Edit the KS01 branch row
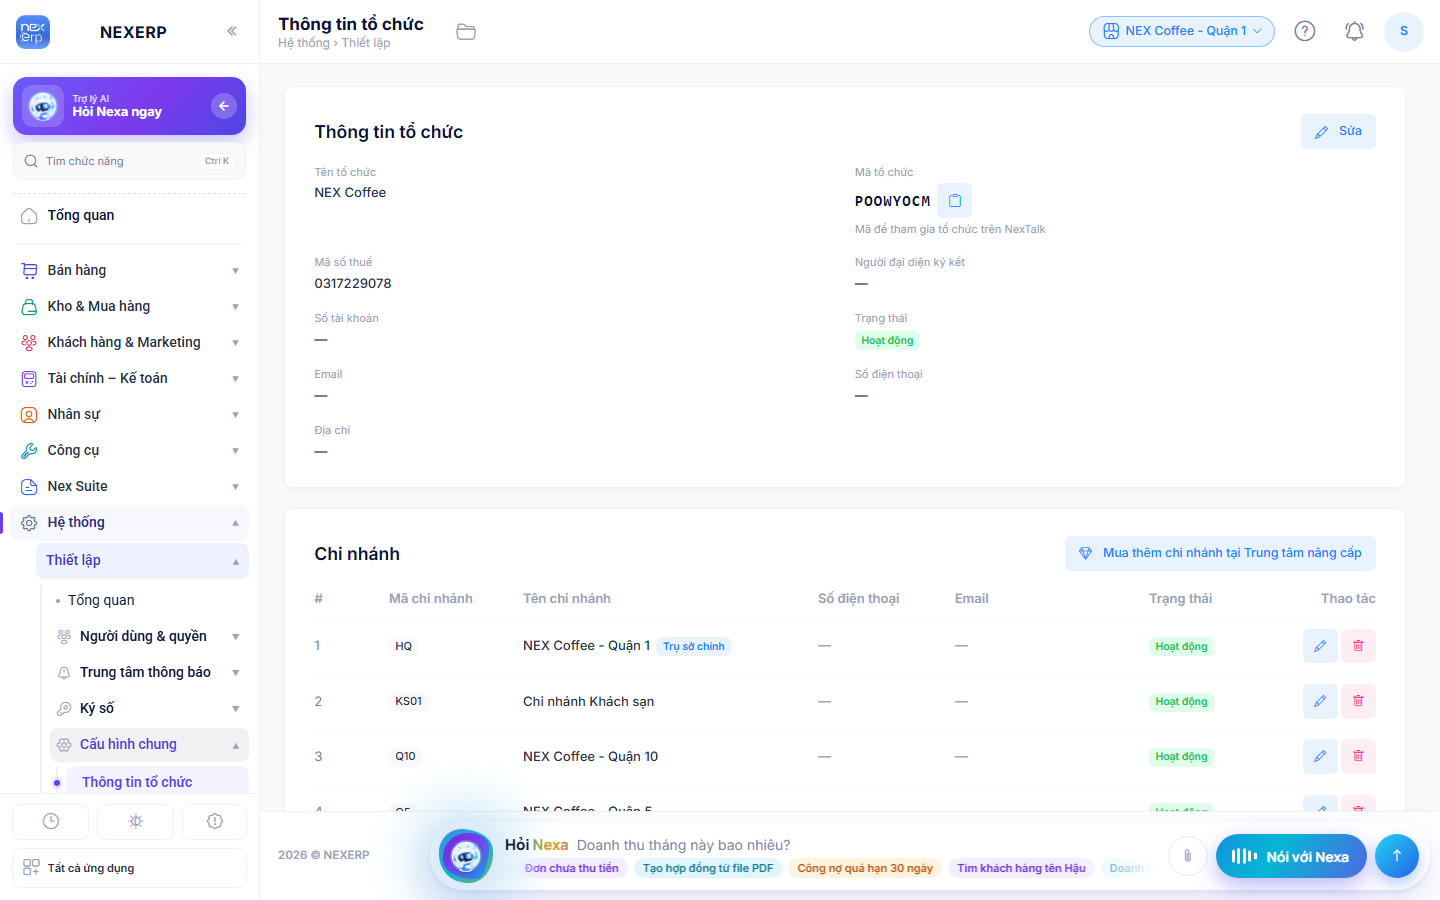This screenshot has width=1440, height=900. 1320,701
